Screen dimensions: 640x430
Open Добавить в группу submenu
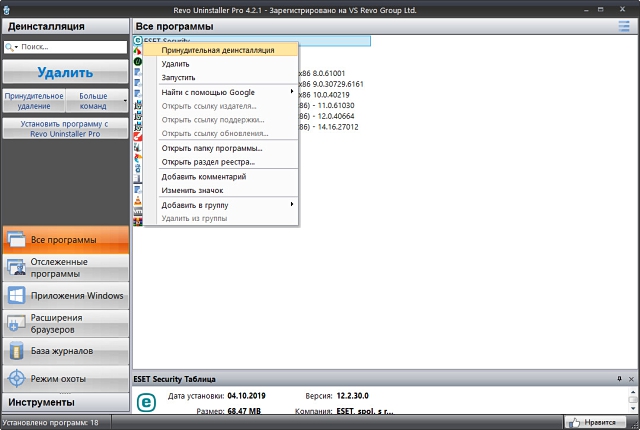click(221, 205)
